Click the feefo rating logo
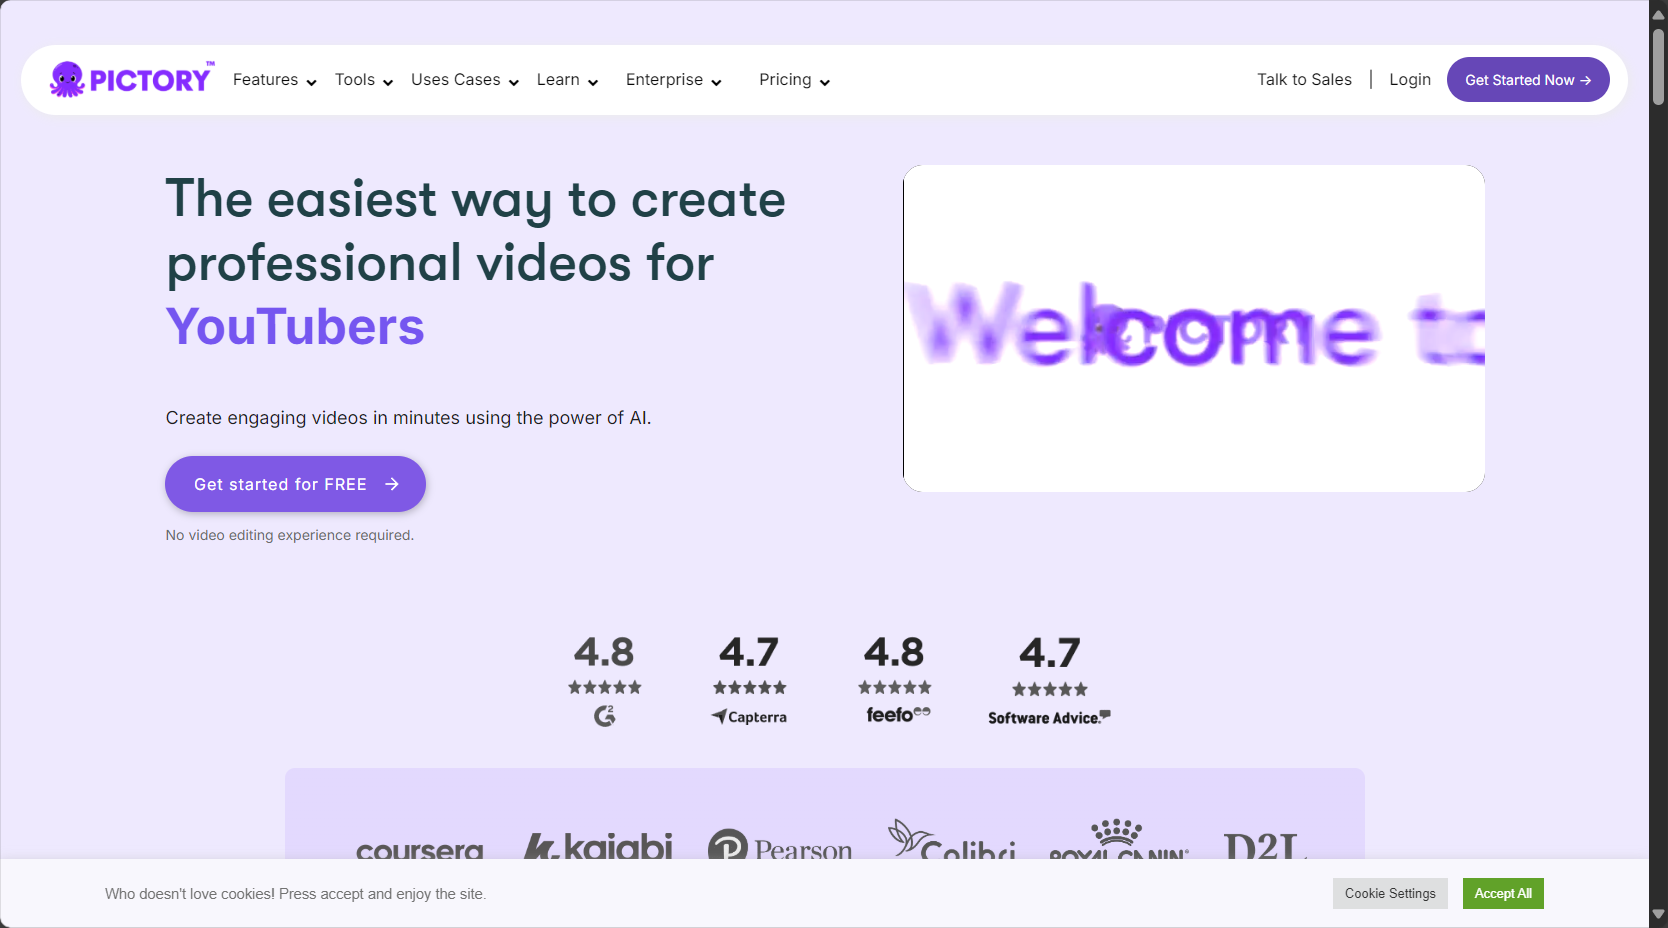This screenshot has width=1668, height=928. click(x=898, y=715)
